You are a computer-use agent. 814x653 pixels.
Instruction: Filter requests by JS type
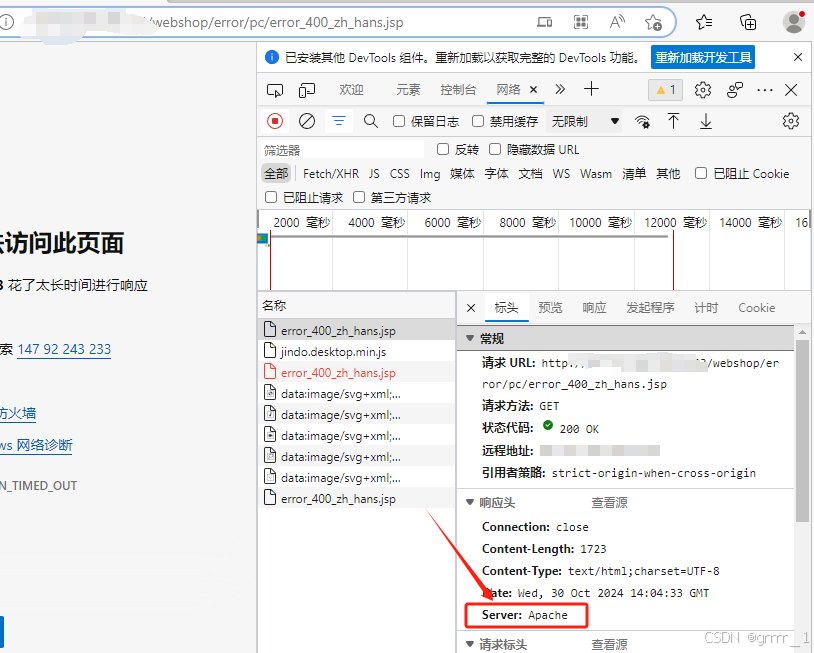tap(374, 173)
